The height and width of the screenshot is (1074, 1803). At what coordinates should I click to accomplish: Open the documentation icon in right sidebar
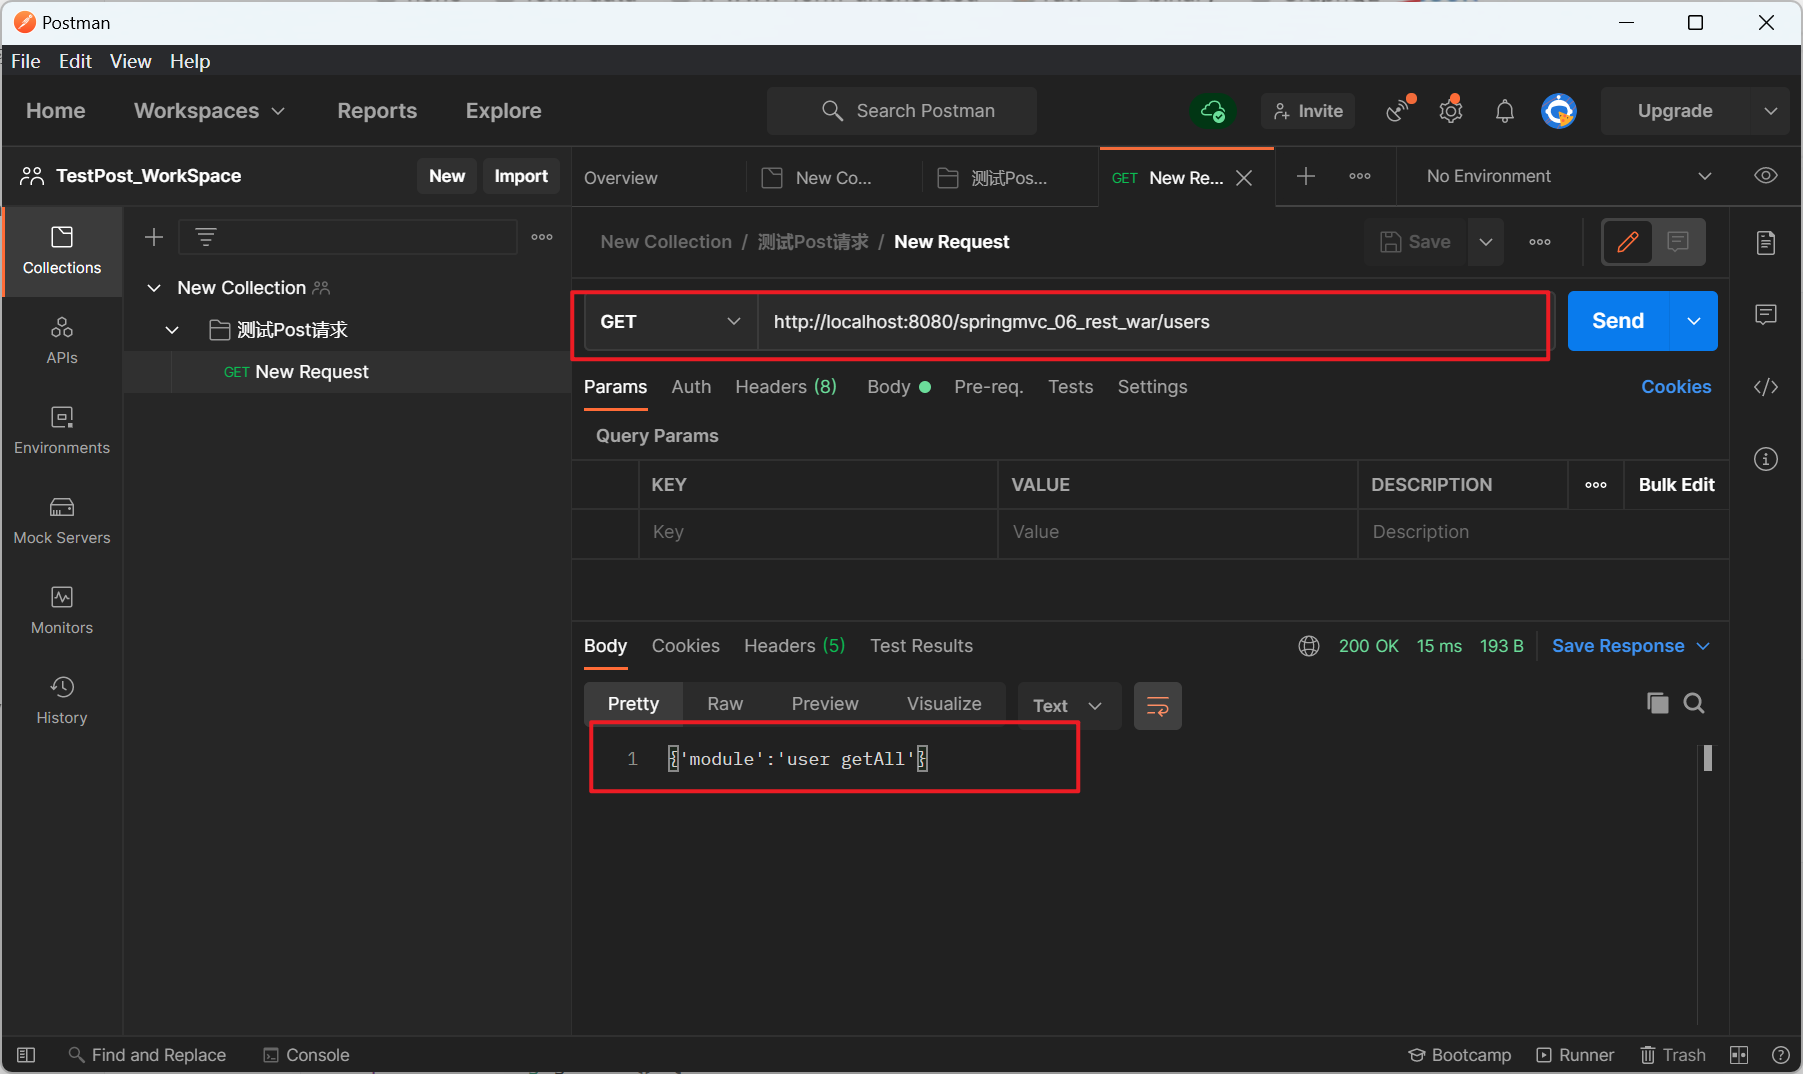(x=1766, y=242)
